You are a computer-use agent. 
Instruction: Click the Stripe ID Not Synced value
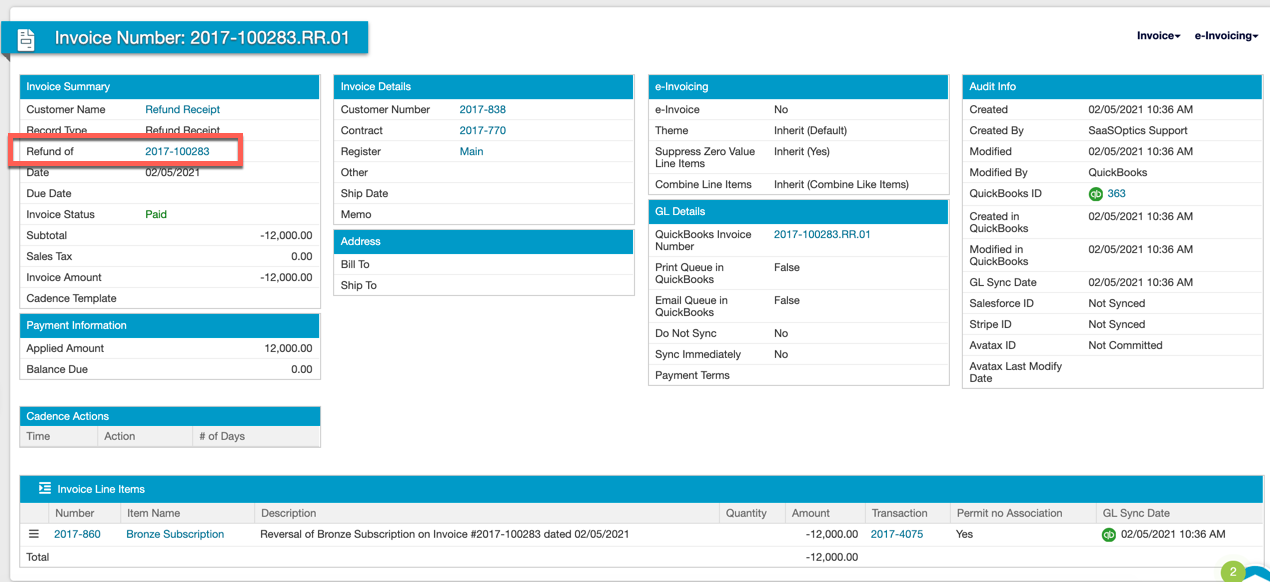[1116, 325]
